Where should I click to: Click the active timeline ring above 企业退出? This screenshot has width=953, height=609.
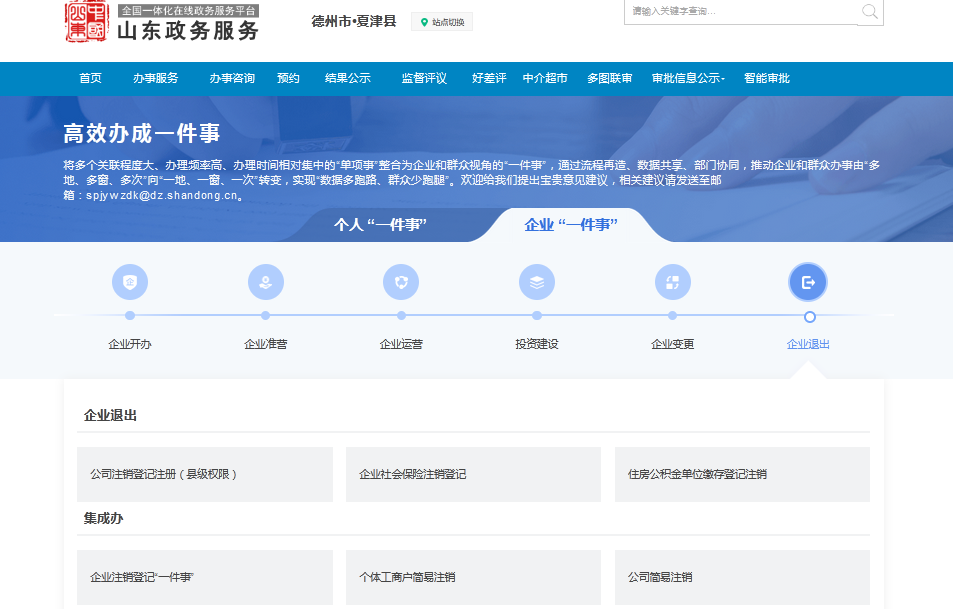(x=810, y=317)
